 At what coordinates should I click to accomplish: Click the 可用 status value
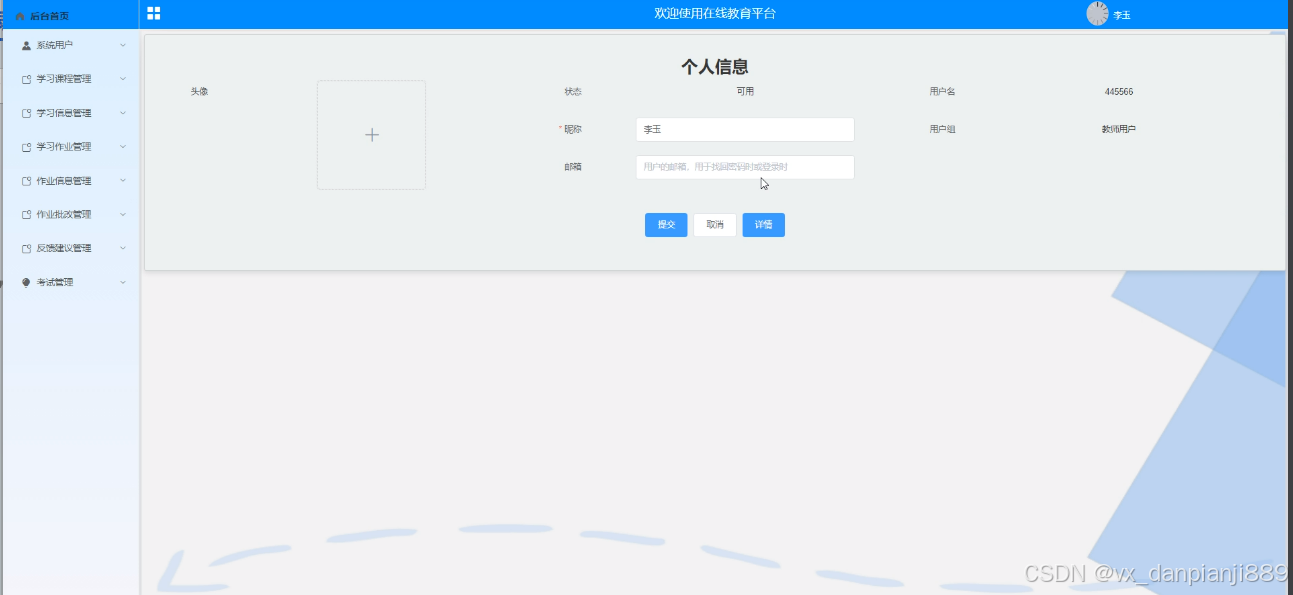[745, 91]
